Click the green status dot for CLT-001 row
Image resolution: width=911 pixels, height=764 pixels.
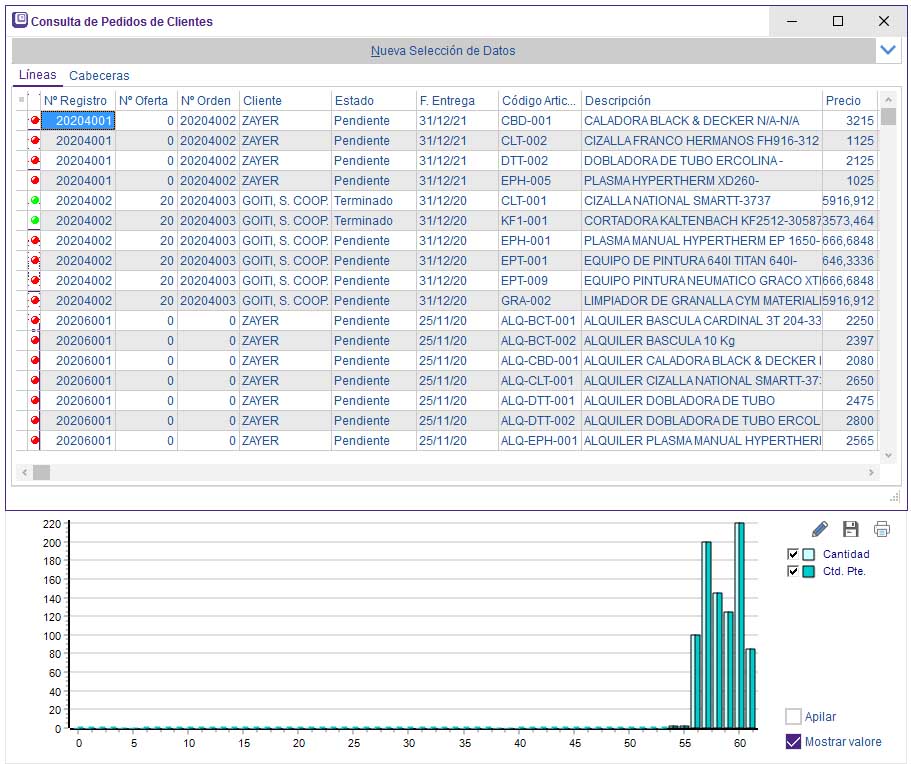(35, 200)
